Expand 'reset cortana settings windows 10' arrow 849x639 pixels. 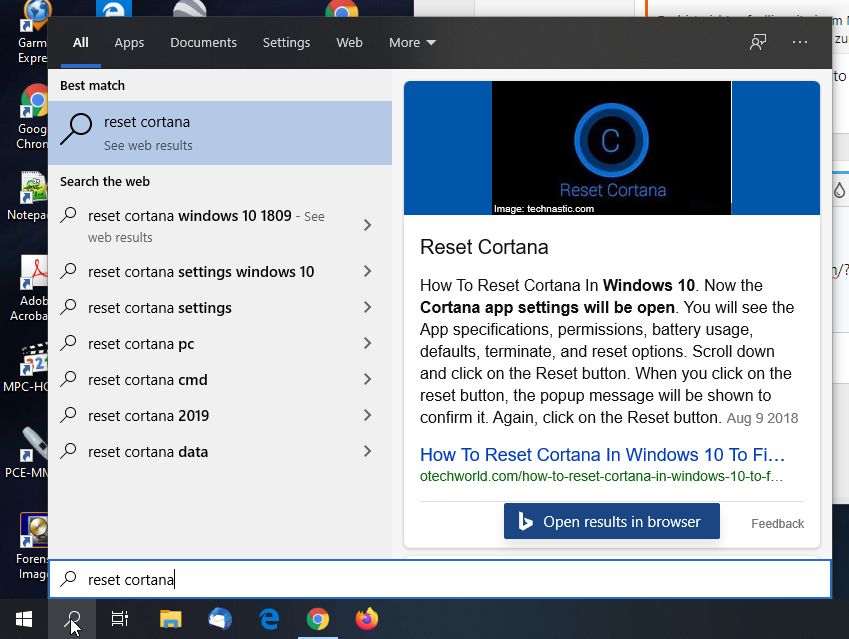tap(368, 271)
